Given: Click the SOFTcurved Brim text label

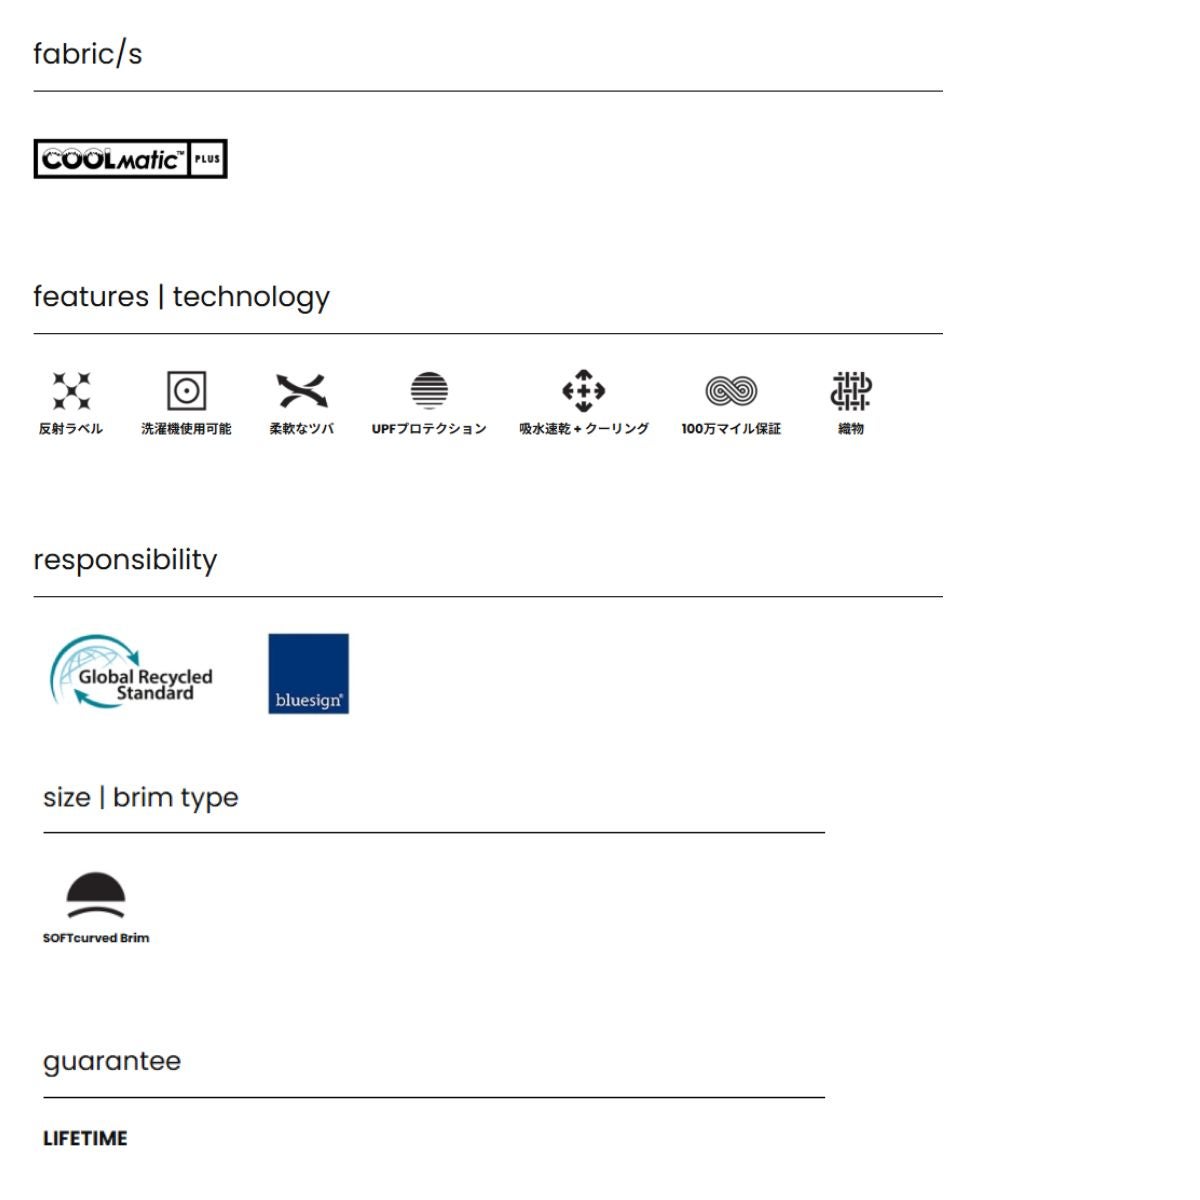Looking at the screenshot, I should click(x=96, y=938).
